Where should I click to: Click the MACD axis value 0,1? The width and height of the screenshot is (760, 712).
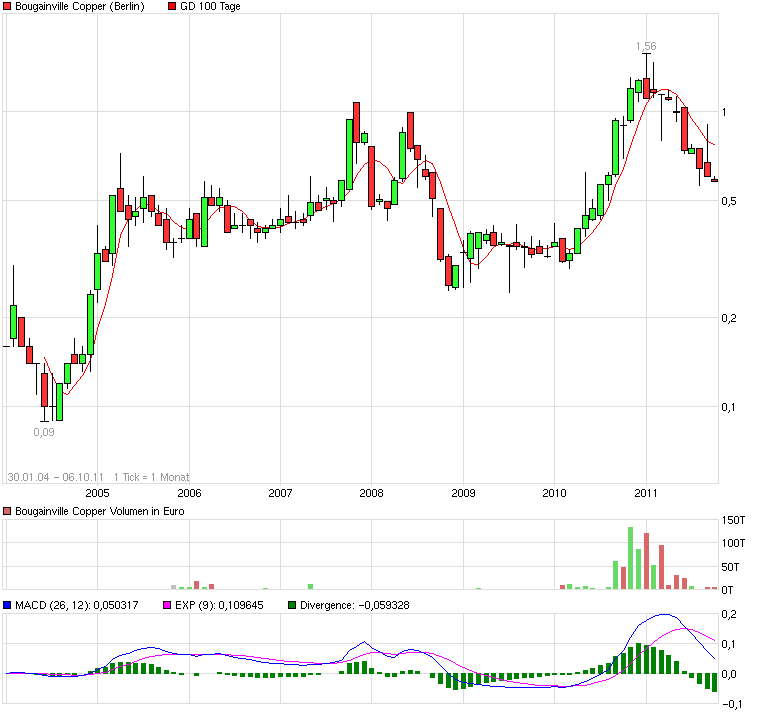click(729, 644)
